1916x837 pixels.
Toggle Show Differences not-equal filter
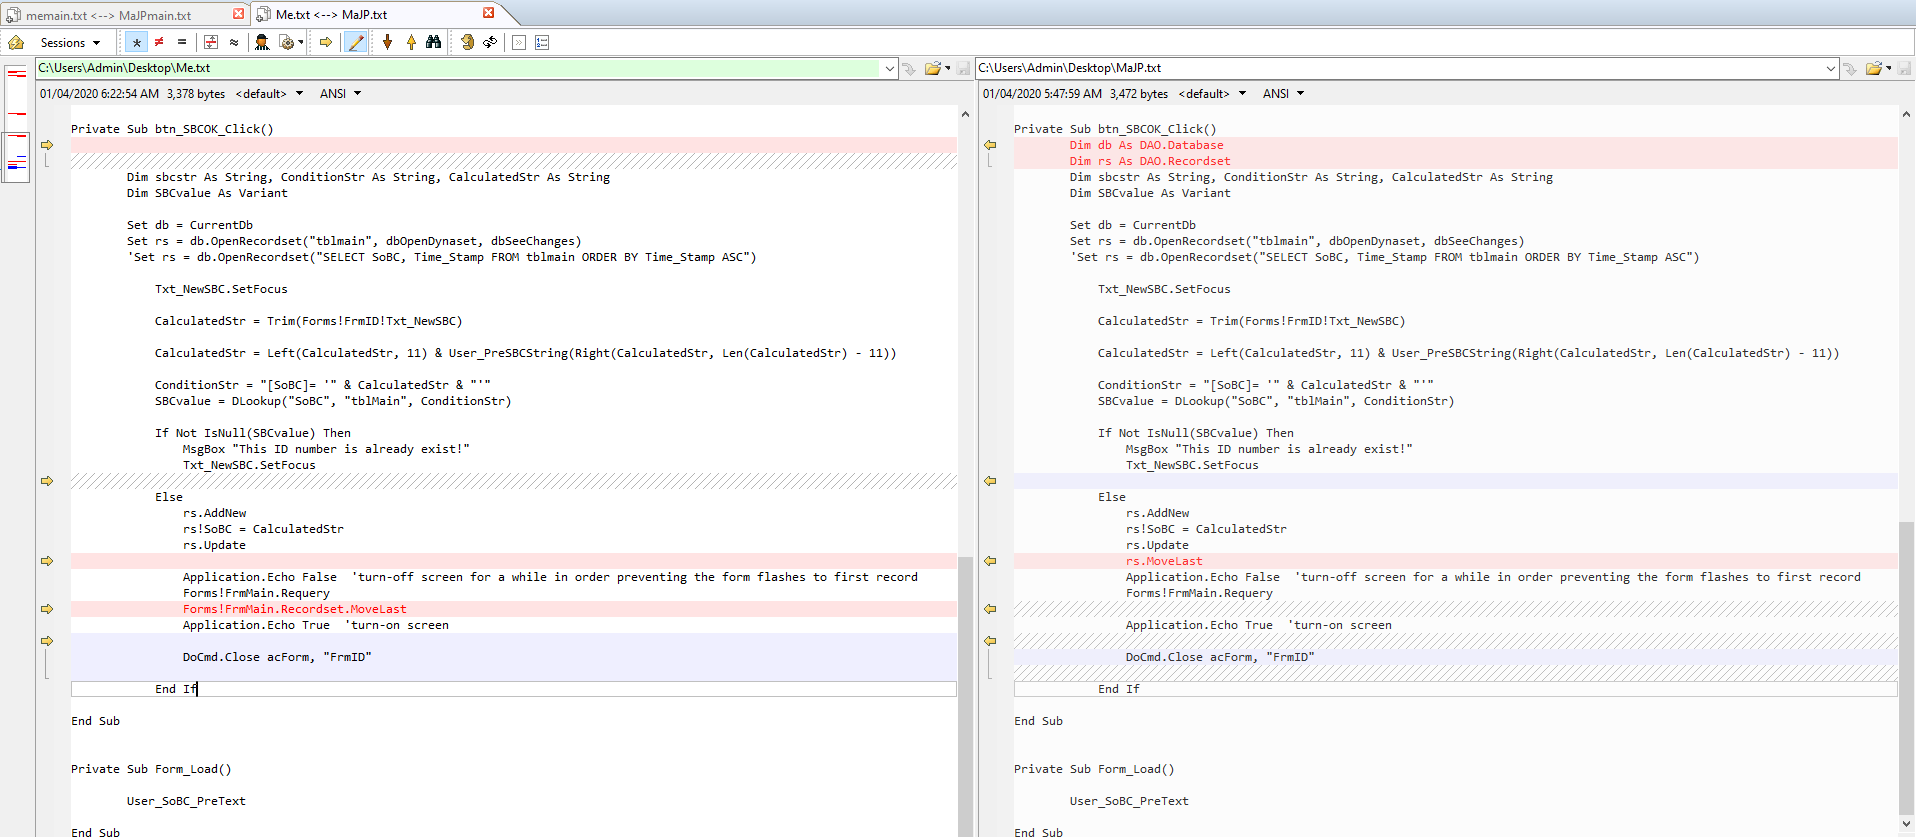coord(159,42)
